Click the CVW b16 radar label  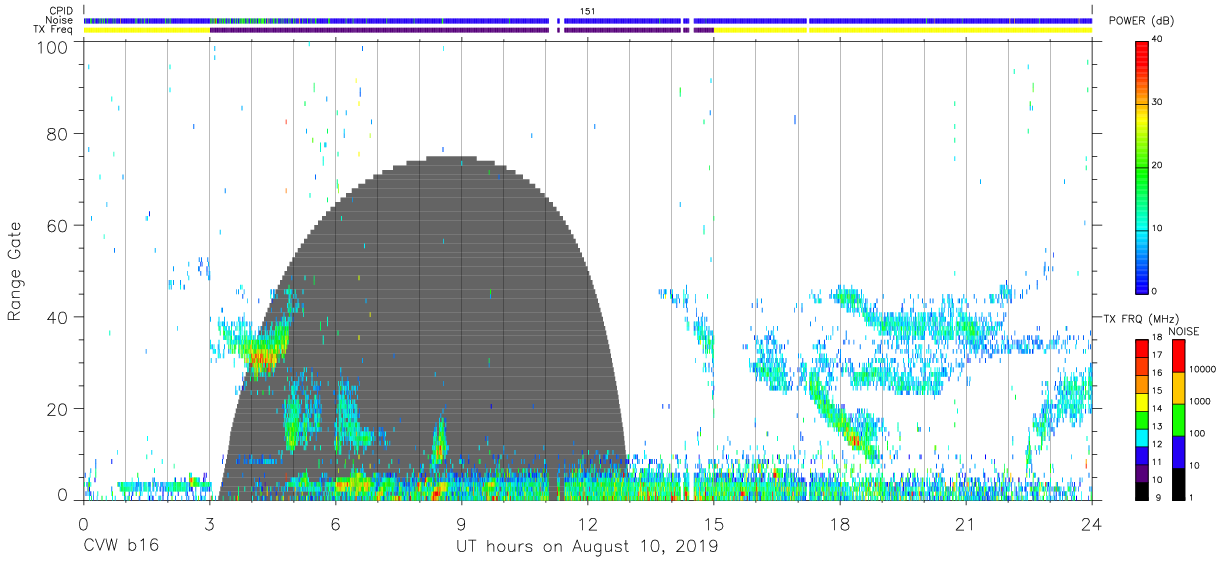pos(120,546)
